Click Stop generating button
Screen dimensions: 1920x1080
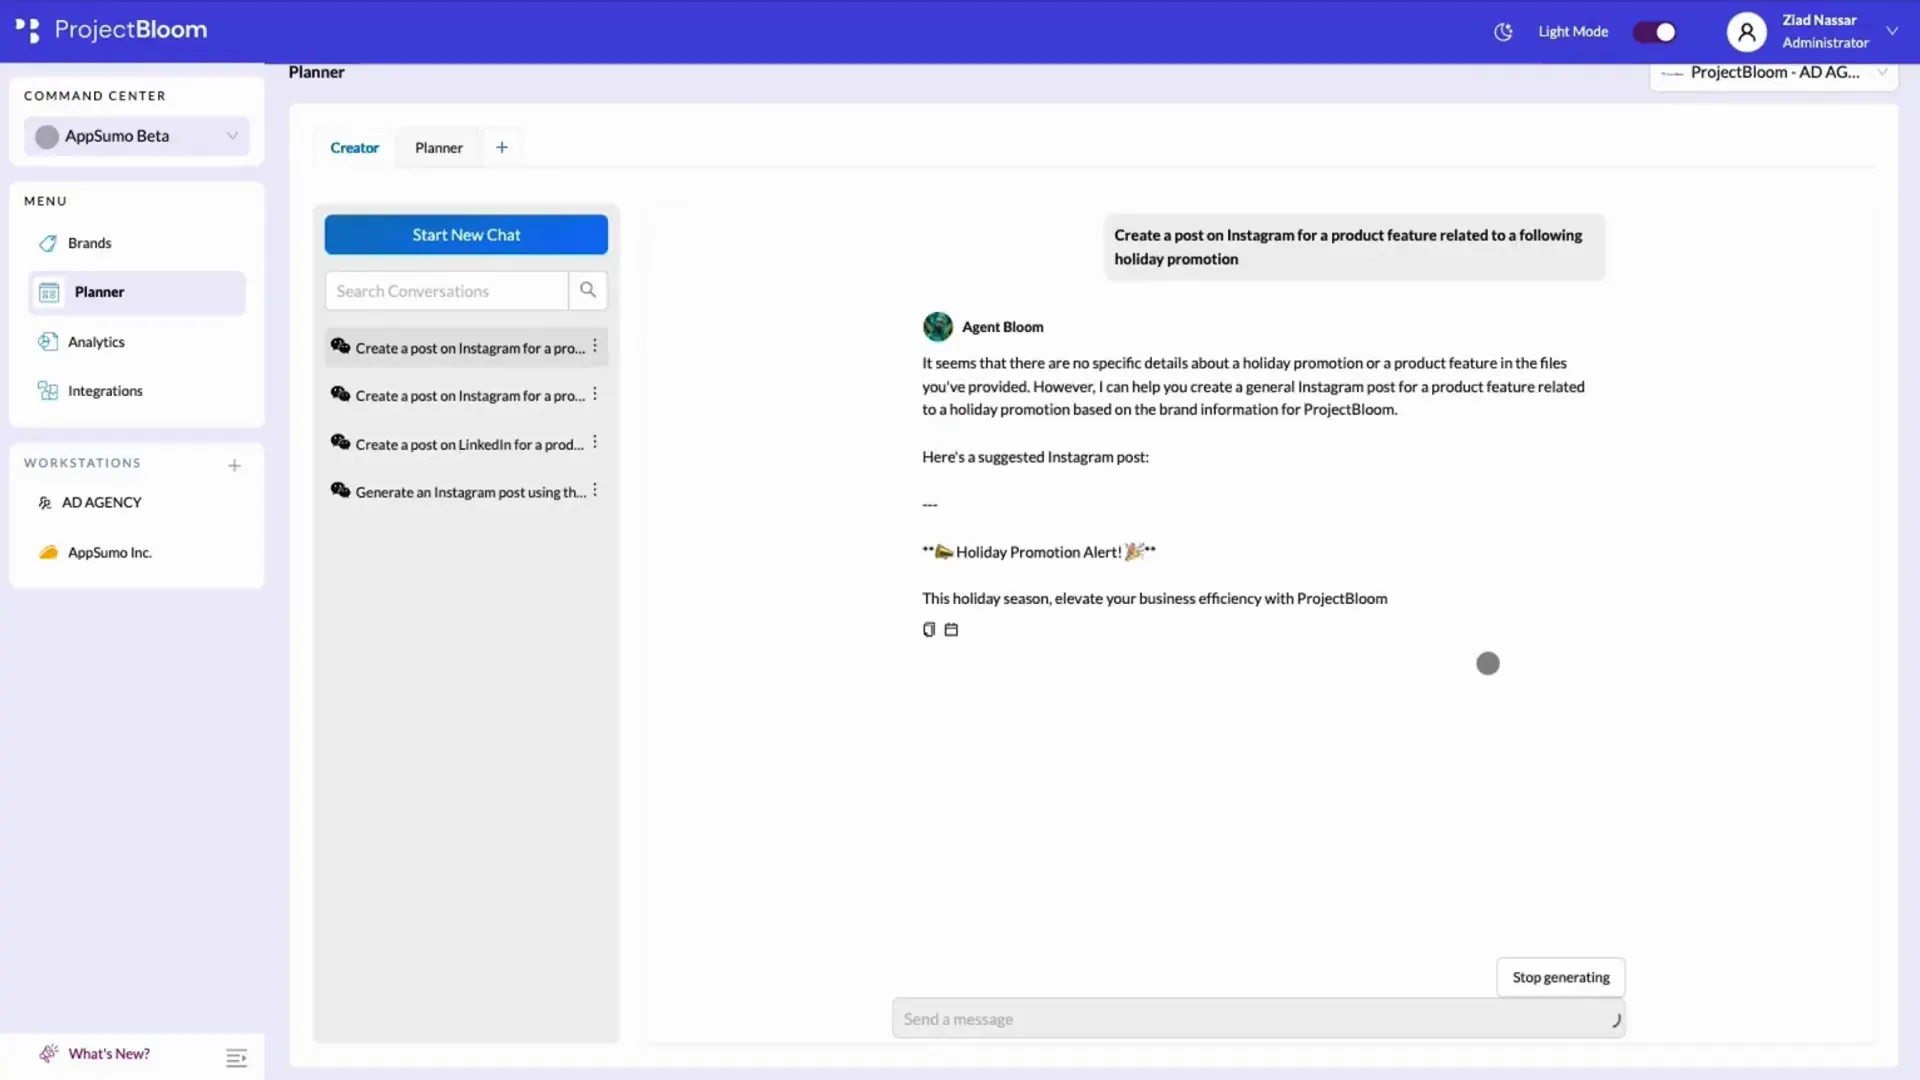pyautogui.click(x=1561, y=976)
